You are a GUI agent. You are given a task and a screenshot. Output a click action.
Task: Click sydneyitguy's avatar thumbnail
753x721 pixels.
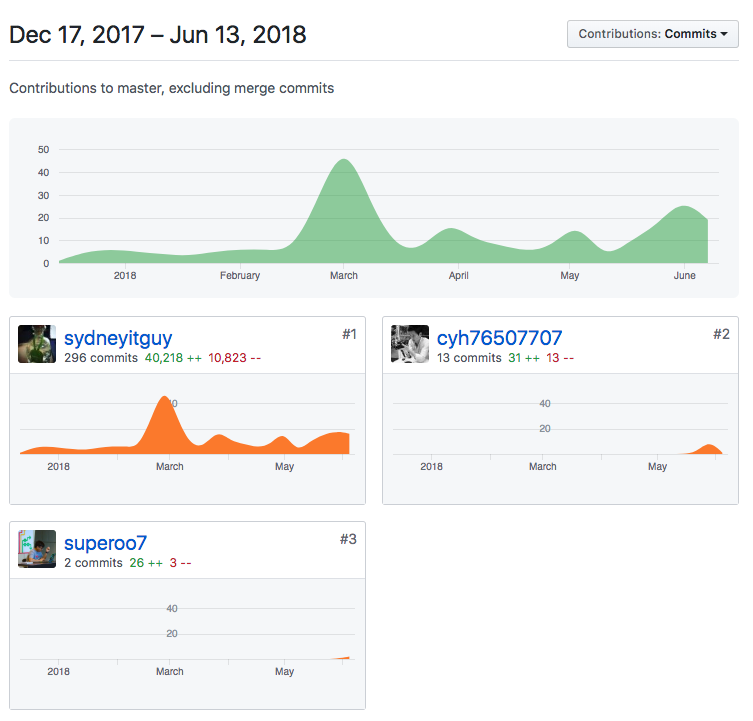(x=37, y=344)
